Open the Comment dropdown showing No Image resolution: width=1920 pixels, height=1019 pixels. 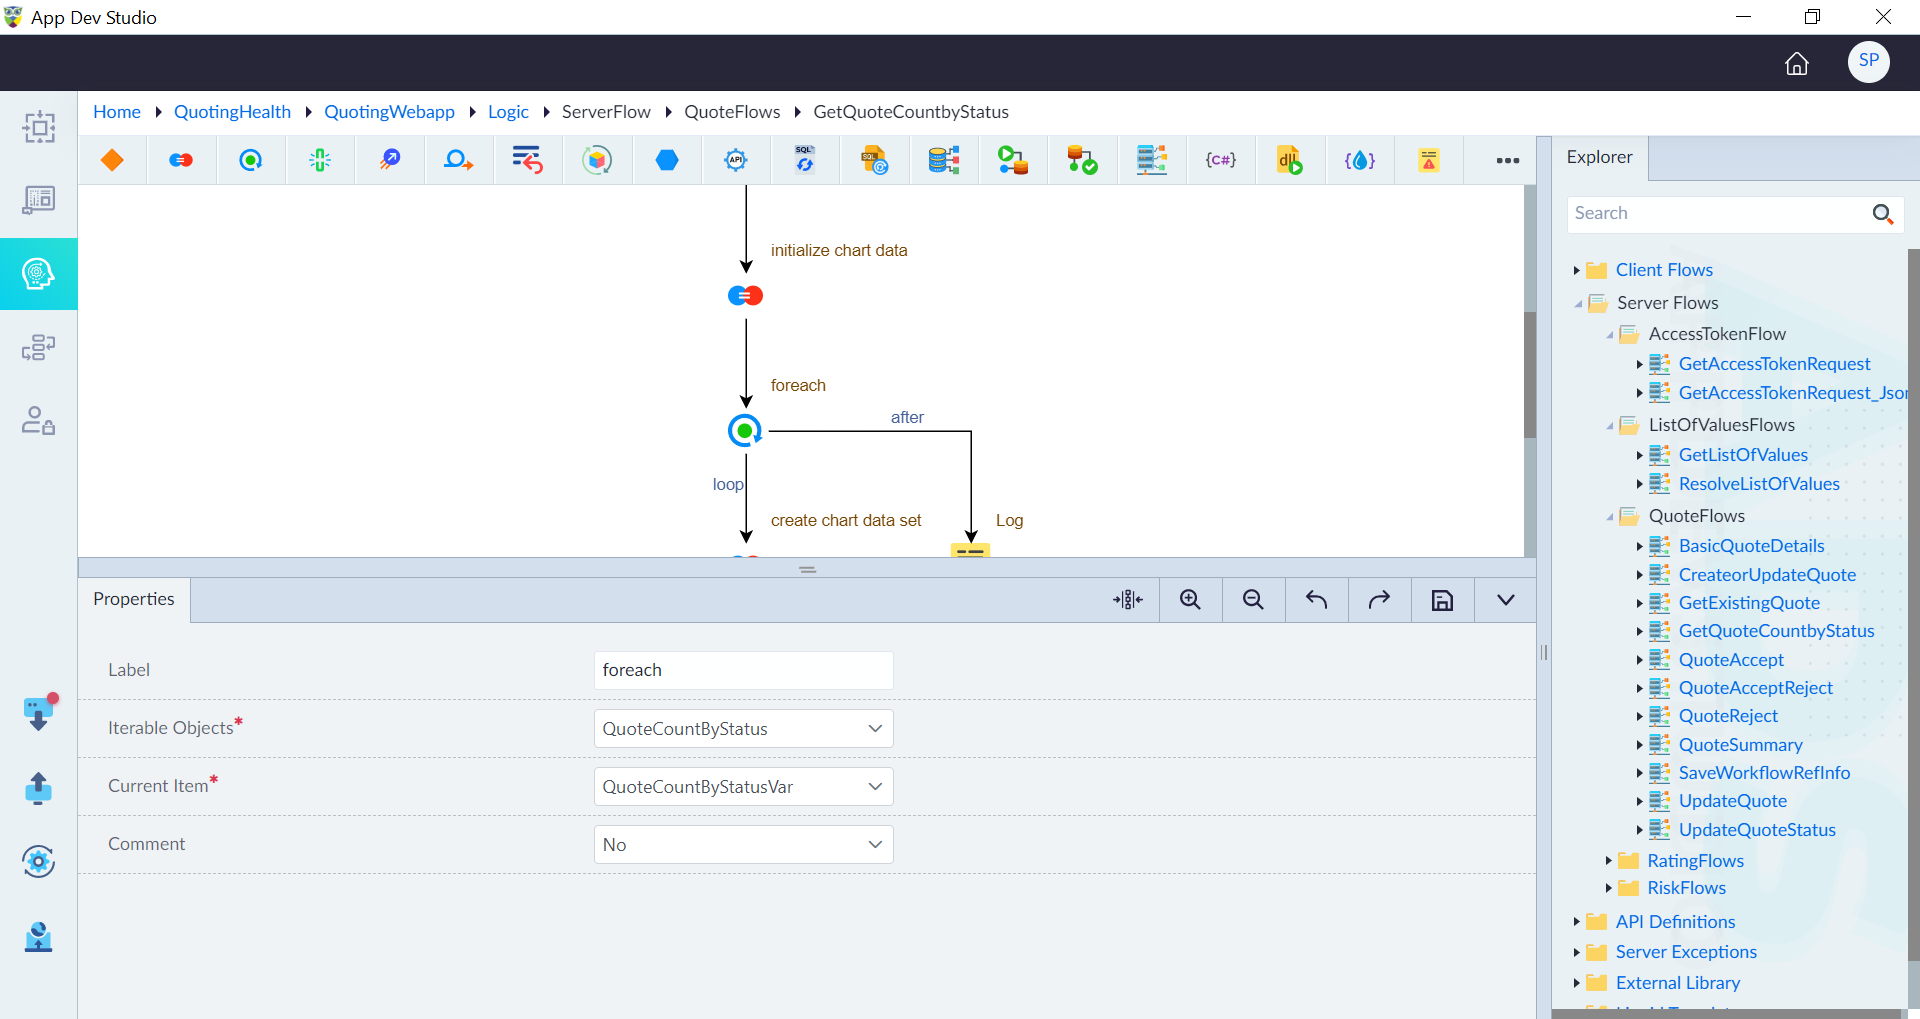[x=743, y=845]
